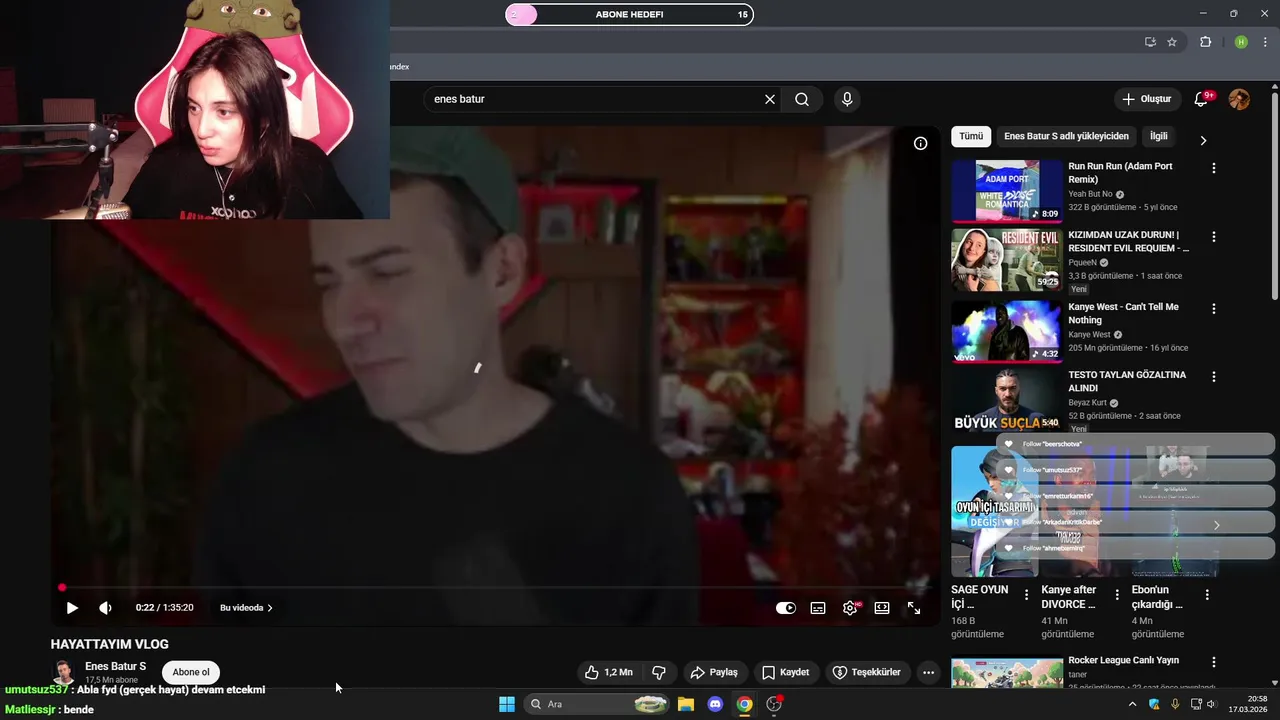Select the Tümü filter chip
Screen dimensions: 1280x720
pyautogui.click(x=971, y=136)
